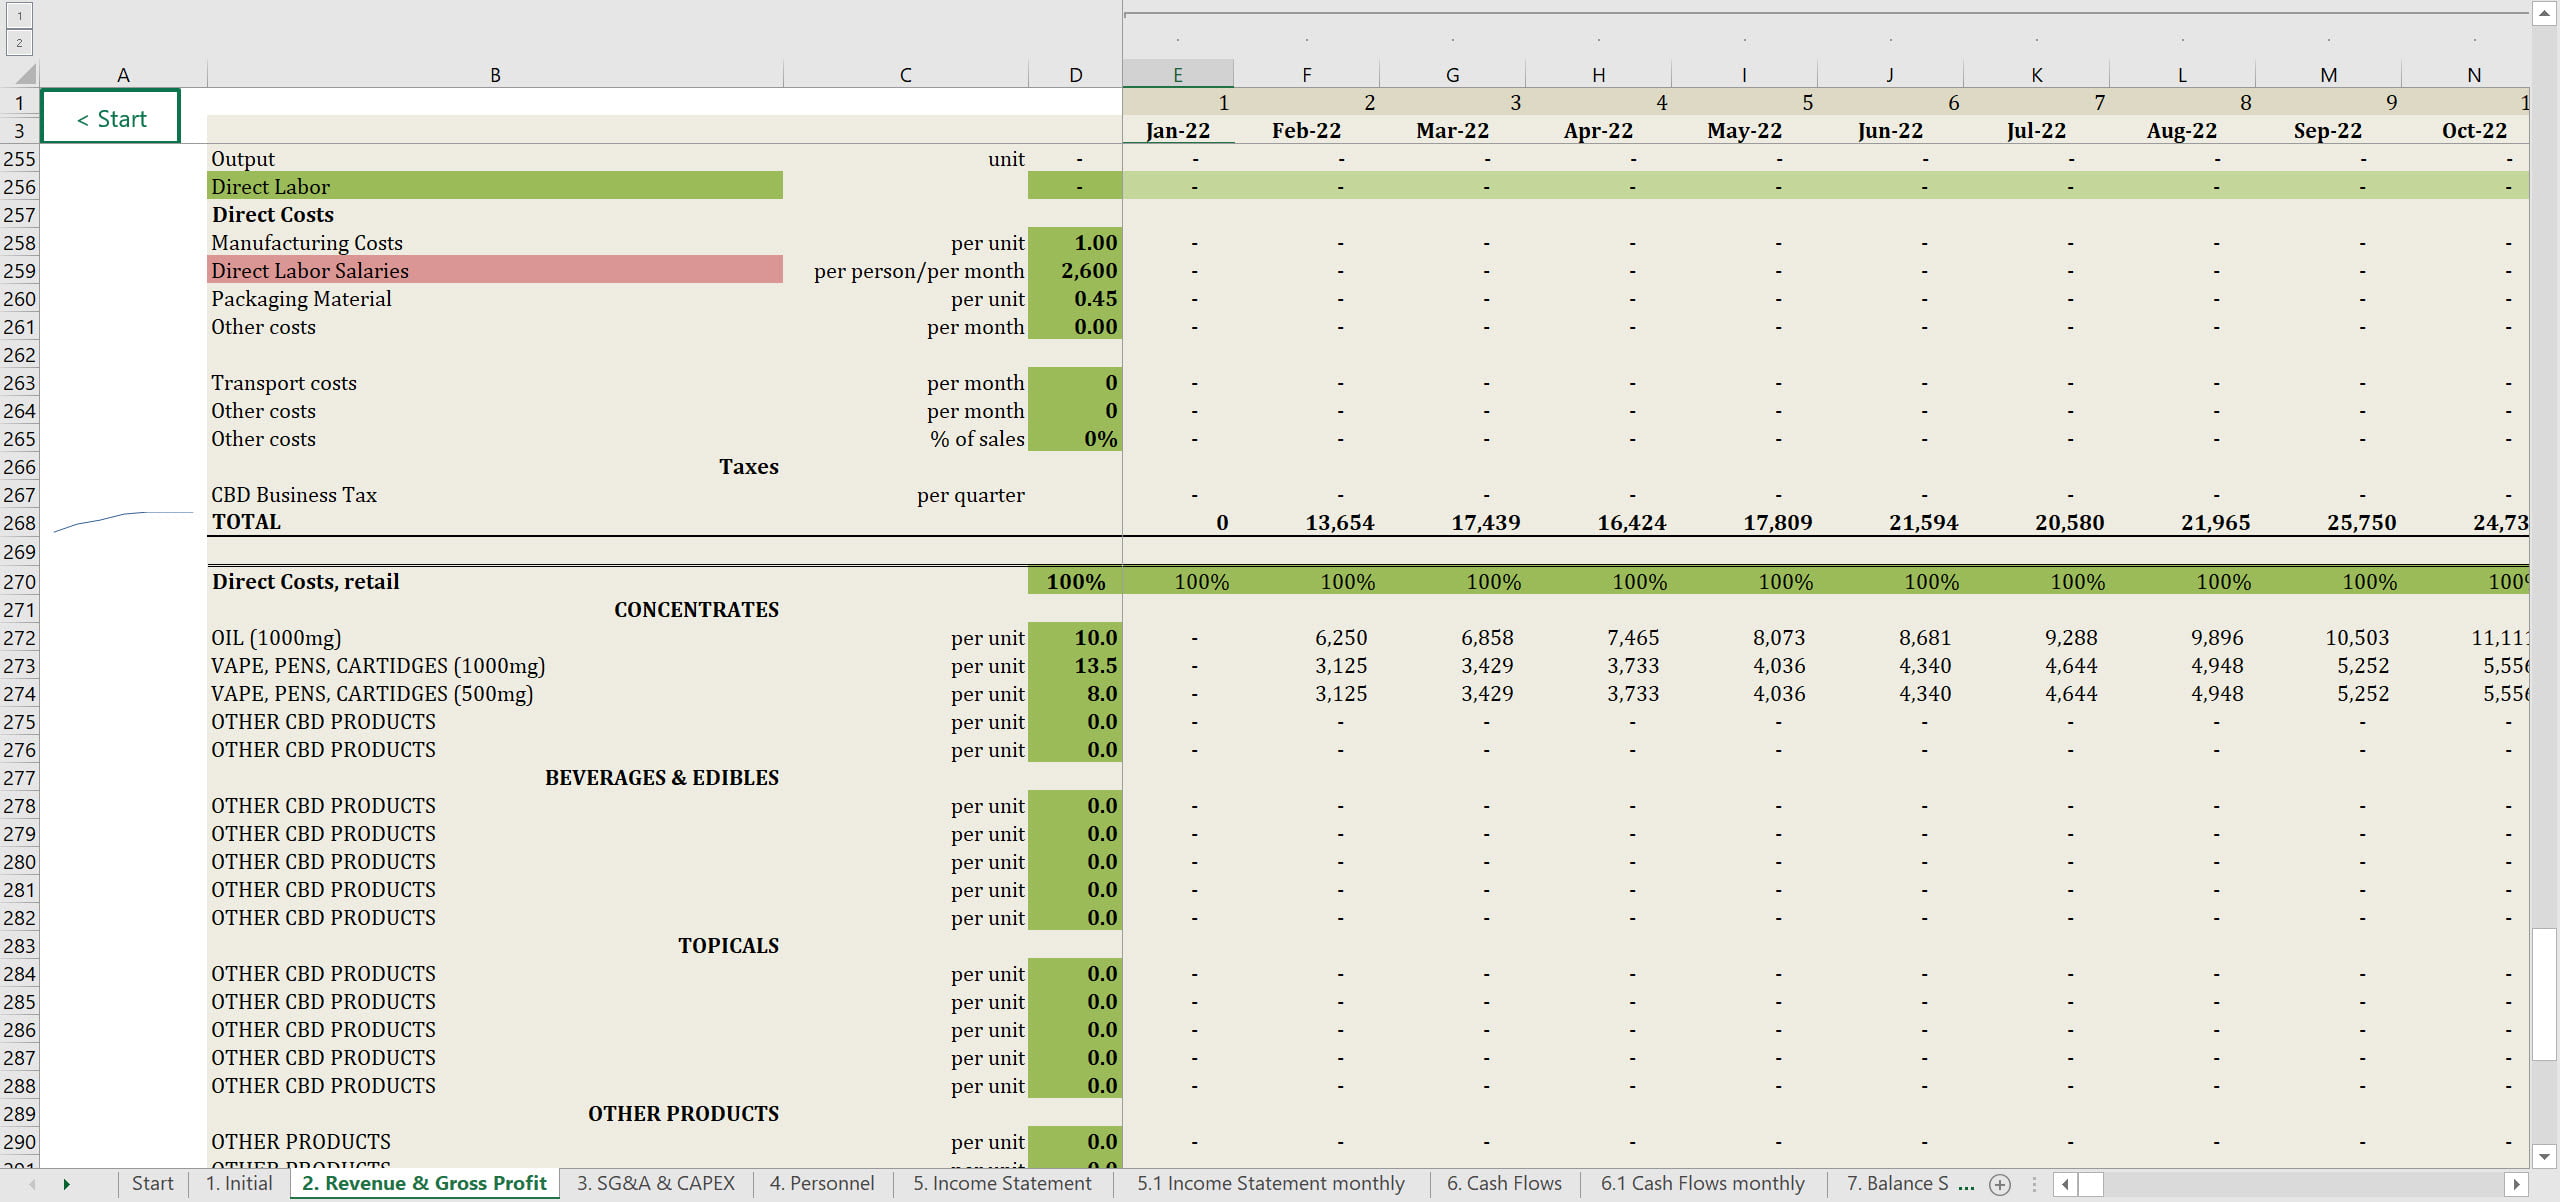
Task: Go to the 5. Income Statement tab
Action: (1001, 1183)
